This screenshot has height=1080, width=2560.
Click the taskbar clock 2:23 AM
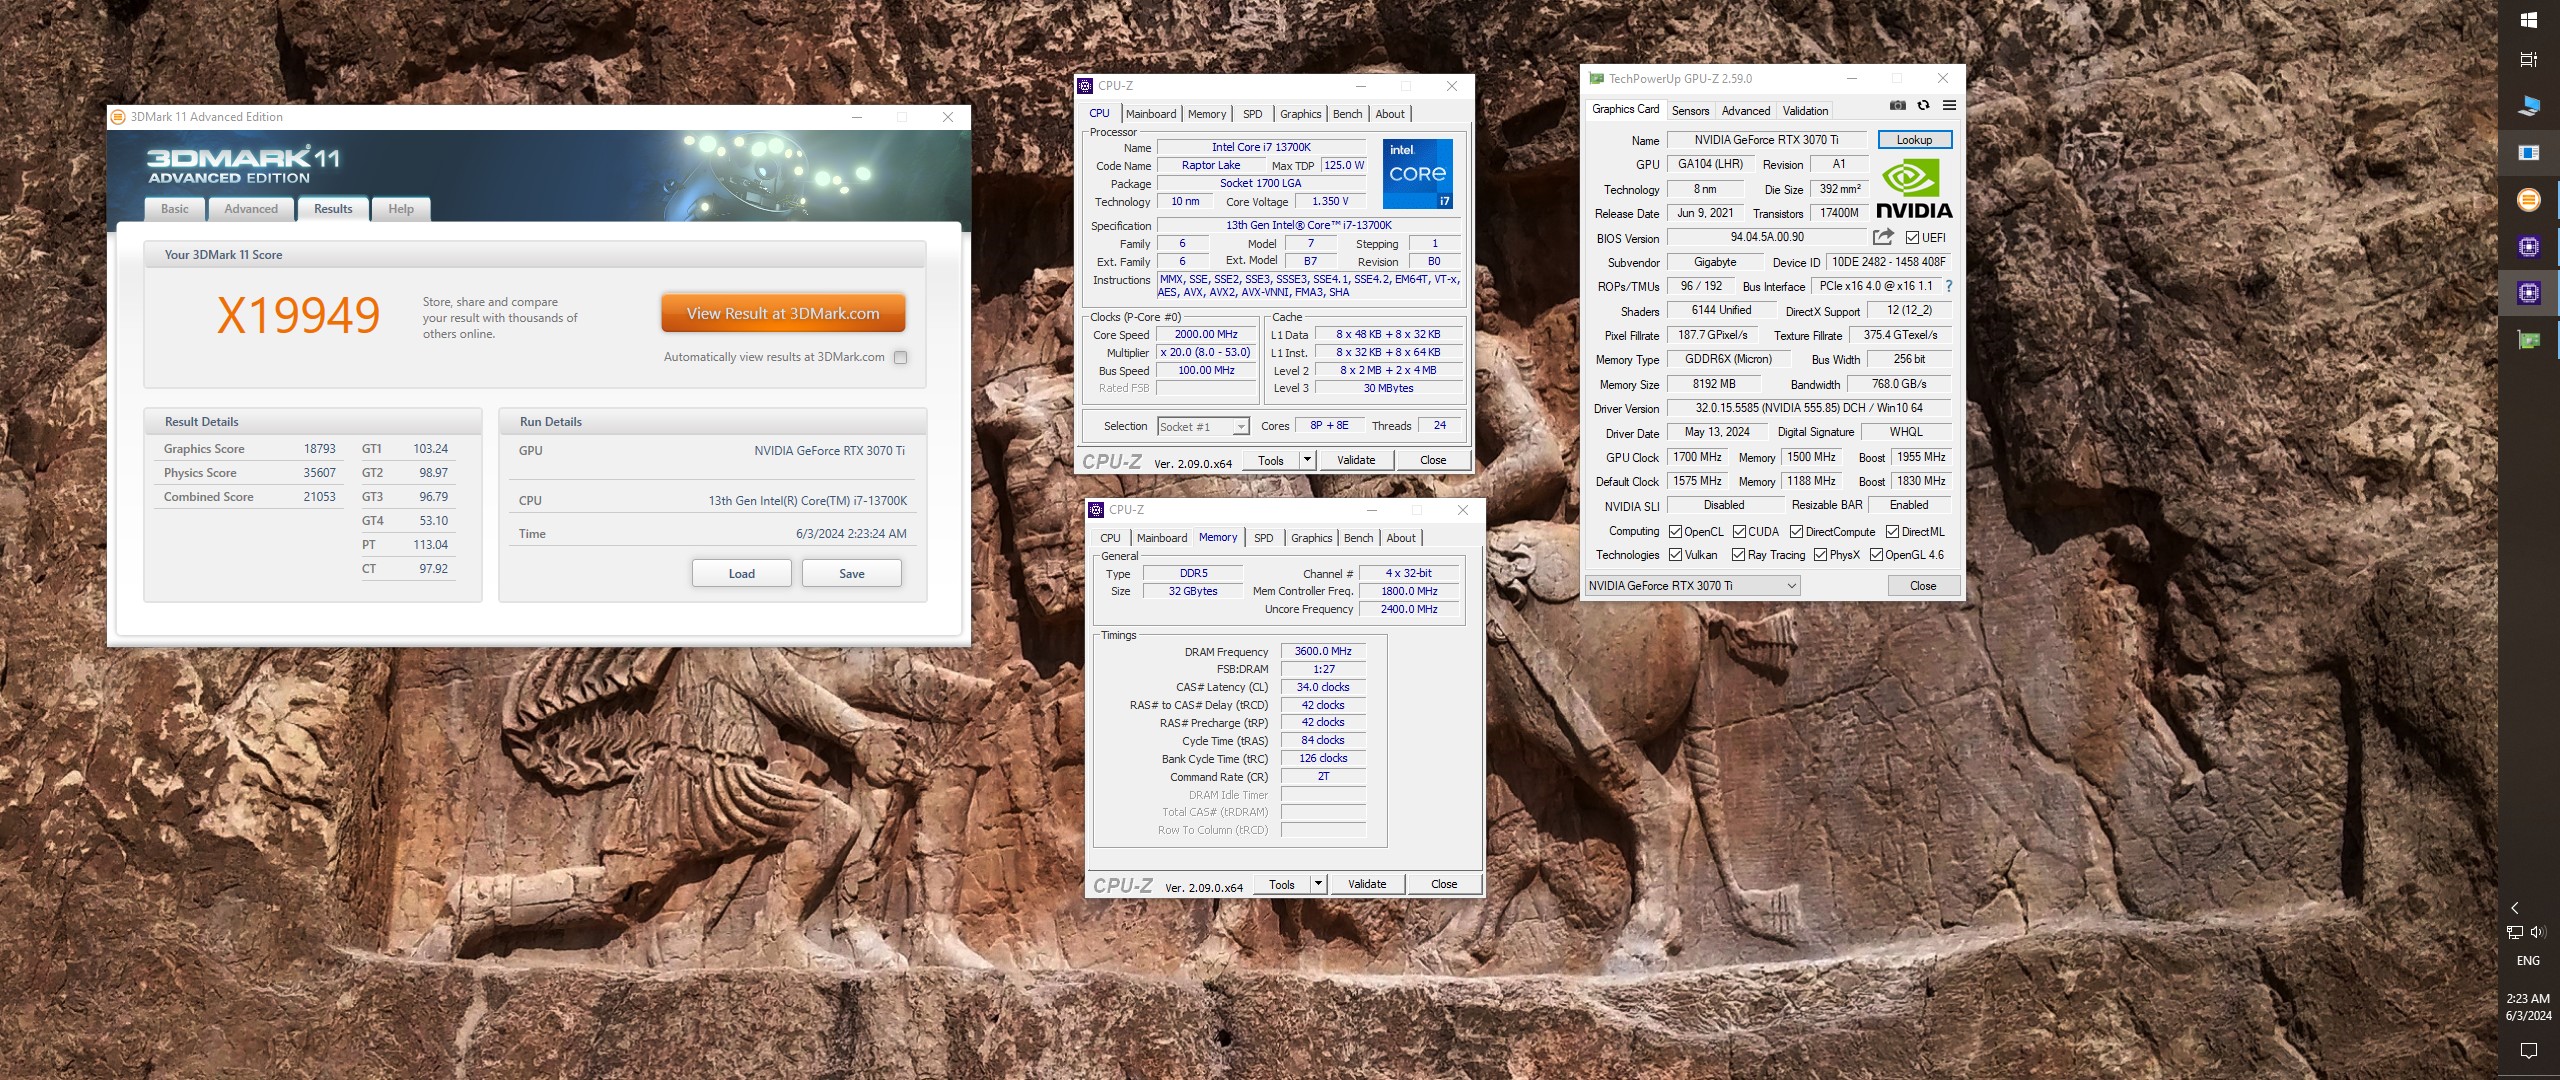tap(2528, 1007)
